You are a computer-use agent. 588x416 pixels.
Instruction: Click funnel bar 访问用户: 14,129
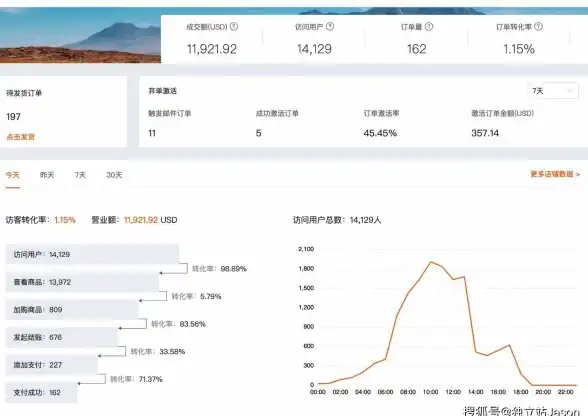click(92, 254)
